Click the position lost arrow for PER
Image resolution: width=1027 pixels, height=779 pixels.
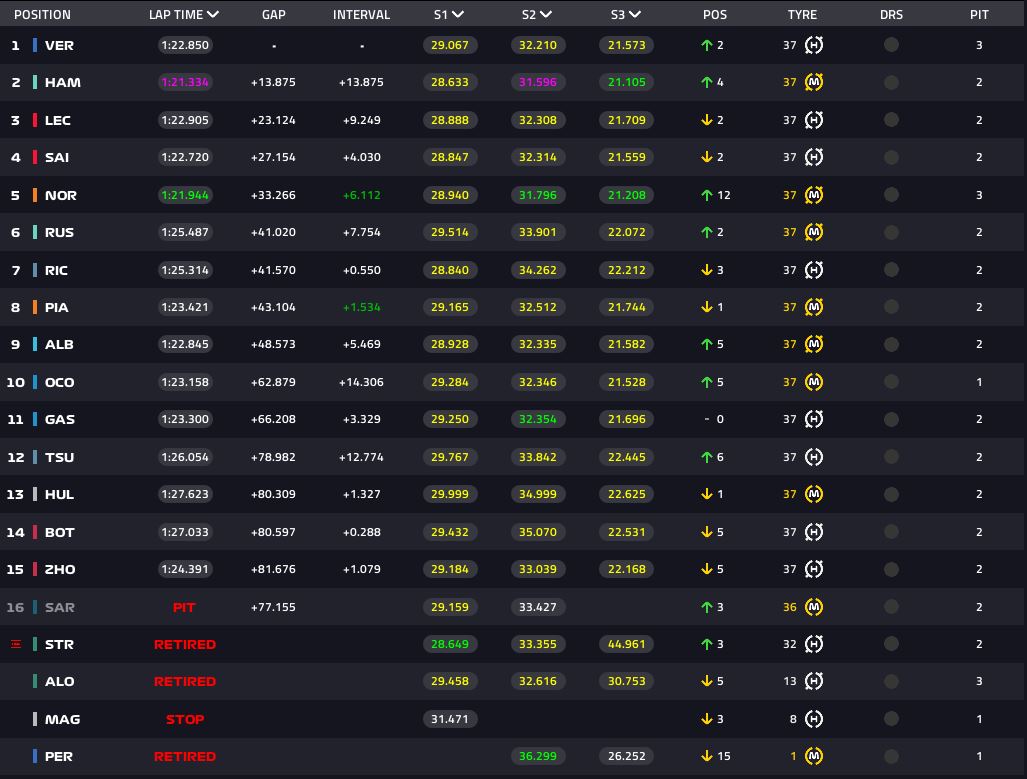pyautogui.click(x=706, y=756)
